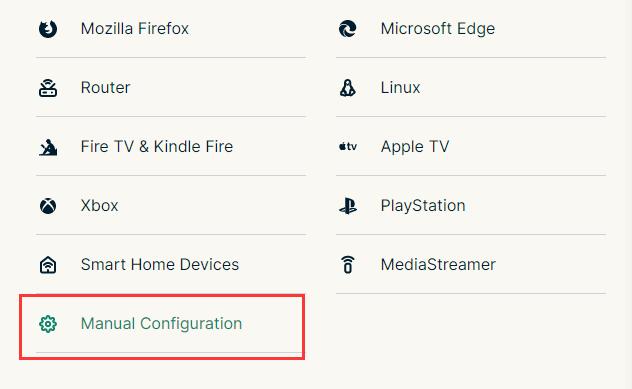Screen dimensions: 632x389
Task: Click the MediaStreamer antenna icon
Action: coord(347,265)
